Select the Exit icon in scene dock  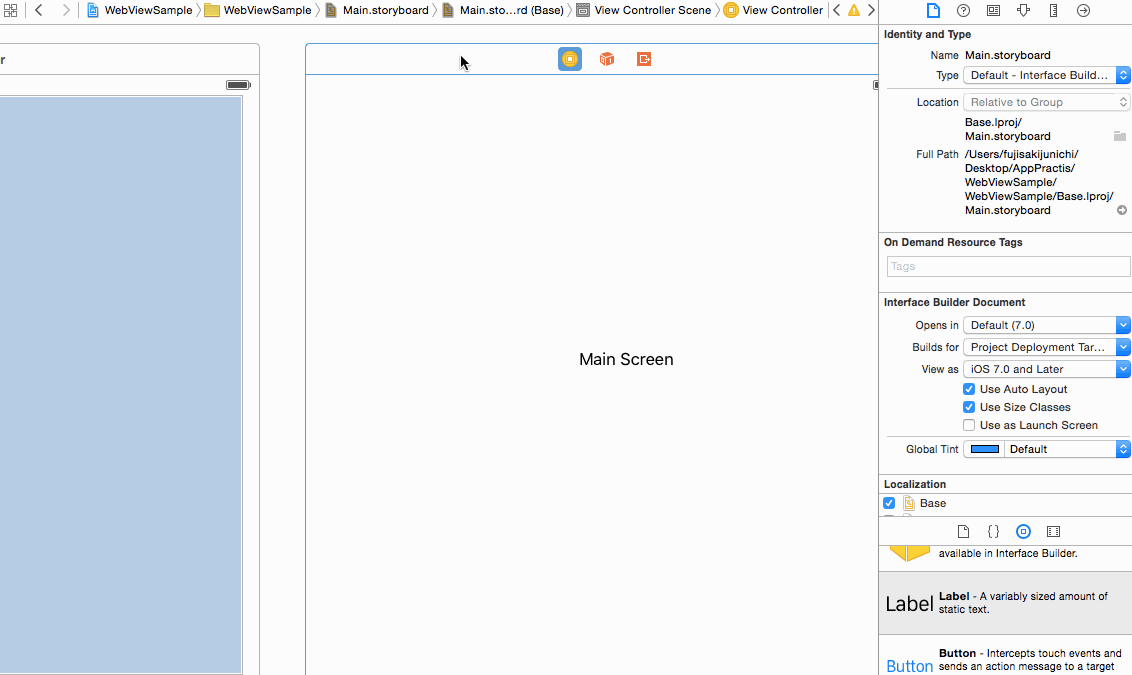pyautogui.click(x=644, y=59)
